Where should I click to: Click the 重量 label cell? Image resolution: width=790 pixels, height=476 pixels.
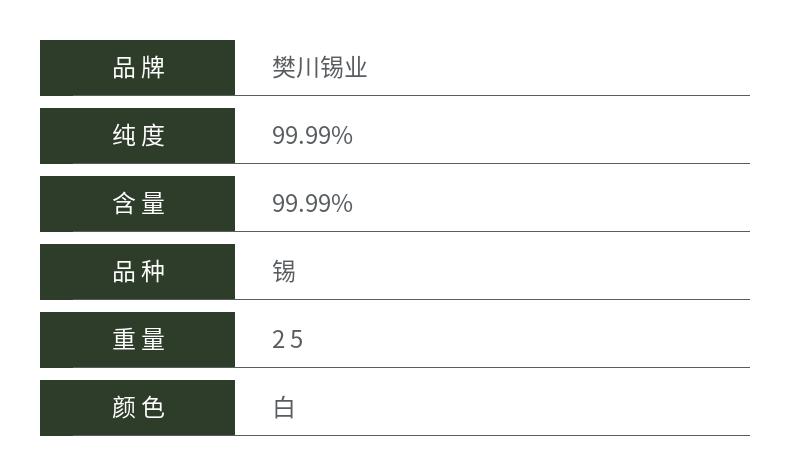click(138, 339)
